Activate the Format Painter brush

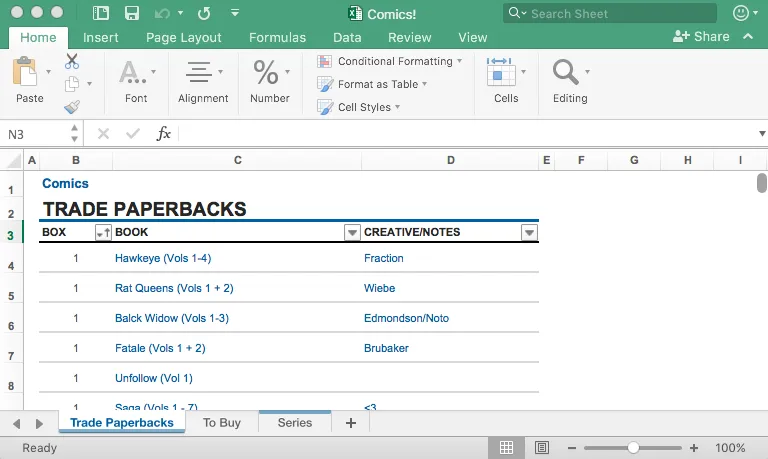(x=72, y=107)
